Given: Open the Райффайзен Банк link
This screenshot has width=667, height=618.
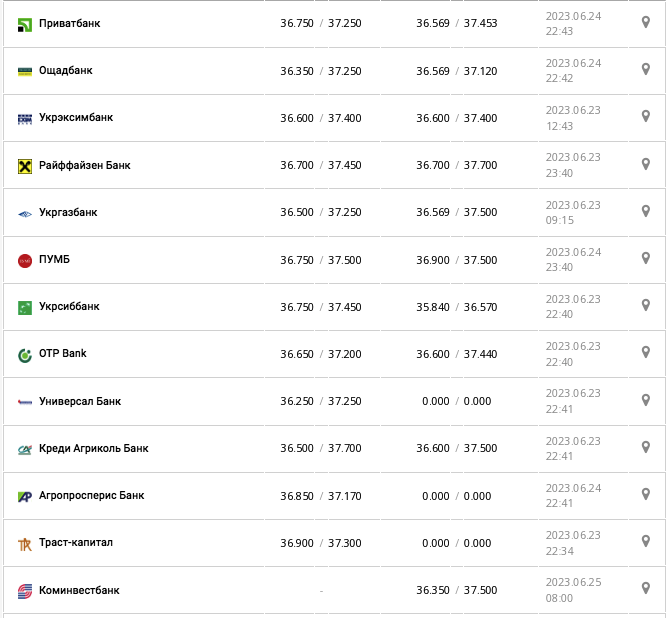Looking at the screenshot, I should pyautogui.click(x=85, y=166).
